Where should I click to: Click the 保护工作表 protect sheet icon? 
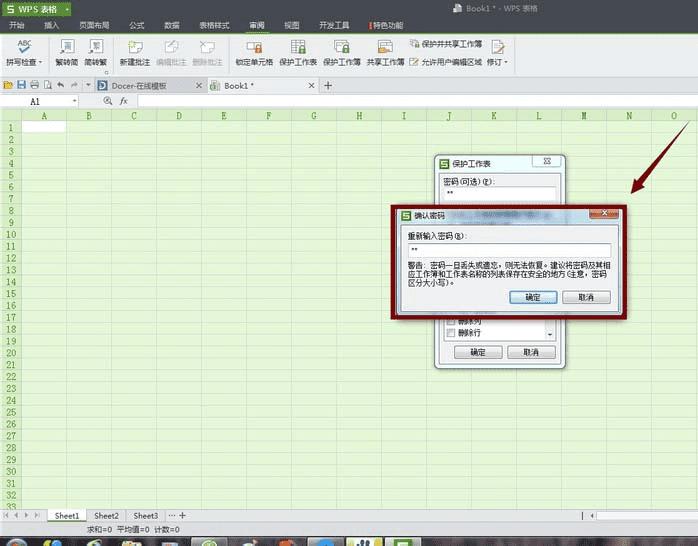click(x=298, y=47)
